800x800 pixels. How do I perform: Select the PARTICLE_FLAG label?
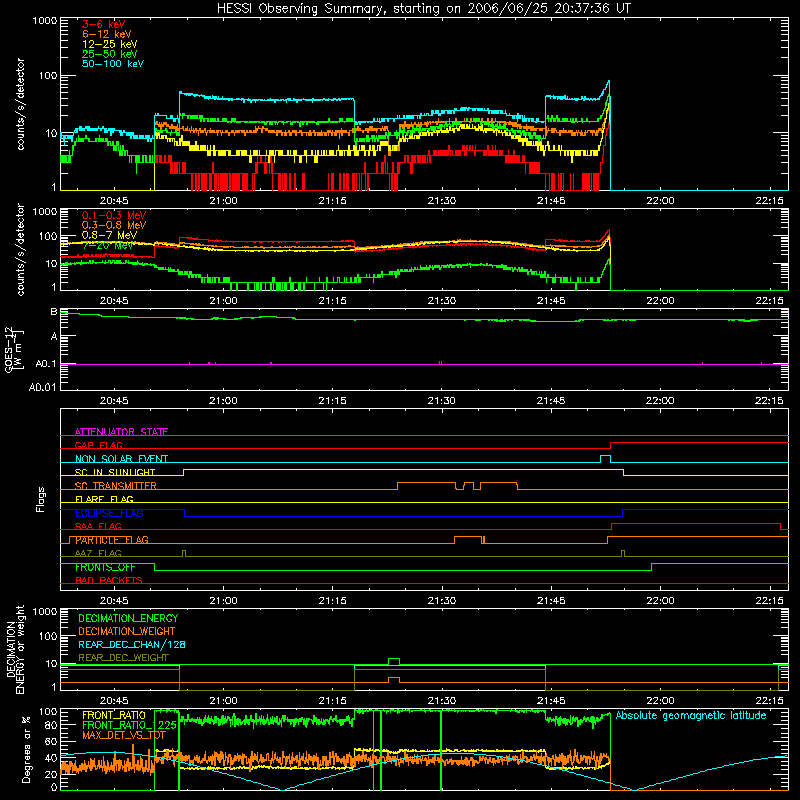click(x=112, y=540)
